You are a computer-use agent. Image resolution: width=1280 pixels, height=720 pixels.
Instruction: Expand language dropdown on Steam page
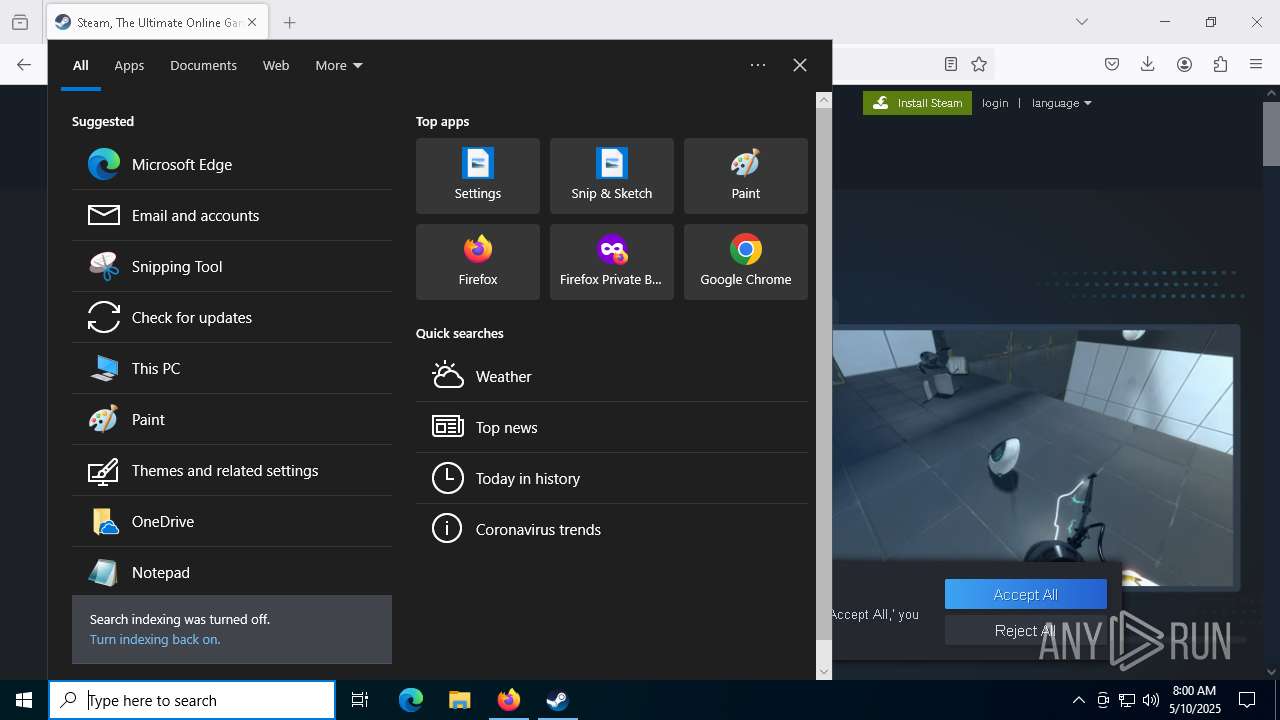pos(1061,103)
